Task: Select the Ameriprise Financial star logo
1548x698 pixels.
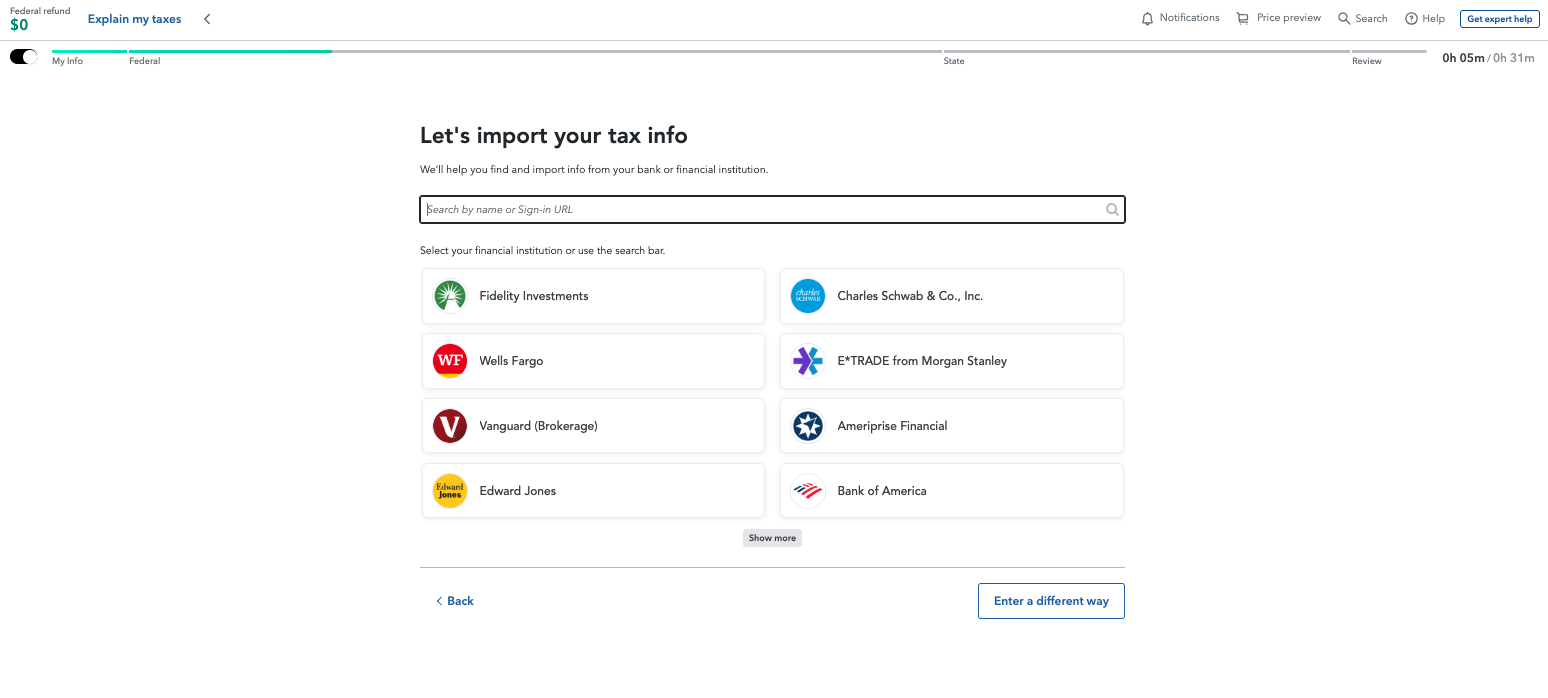Action: click(x=807, y=426)
